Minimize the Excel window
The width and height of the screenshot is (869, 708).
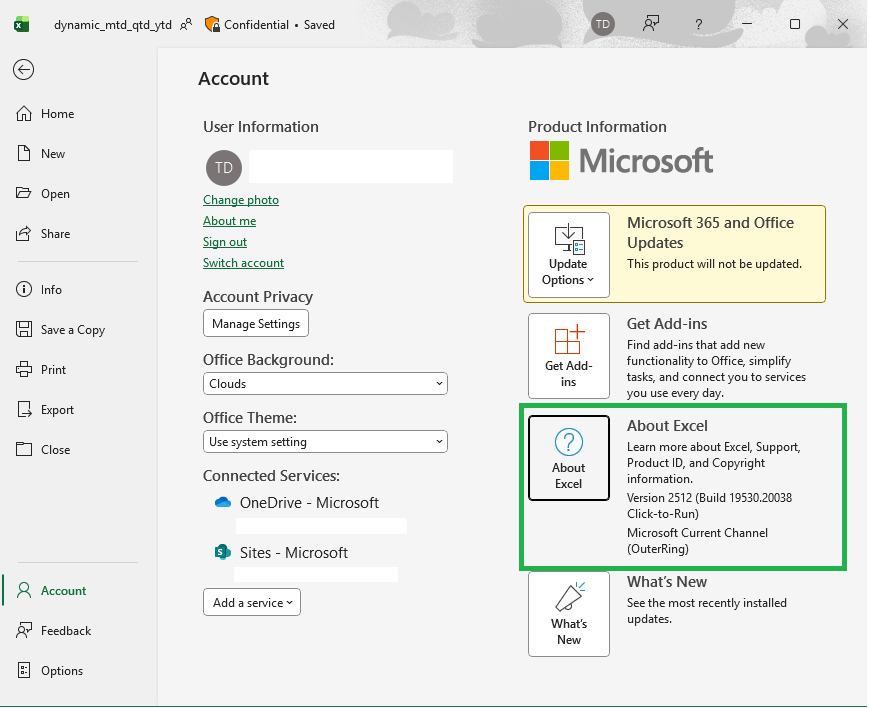747,24
